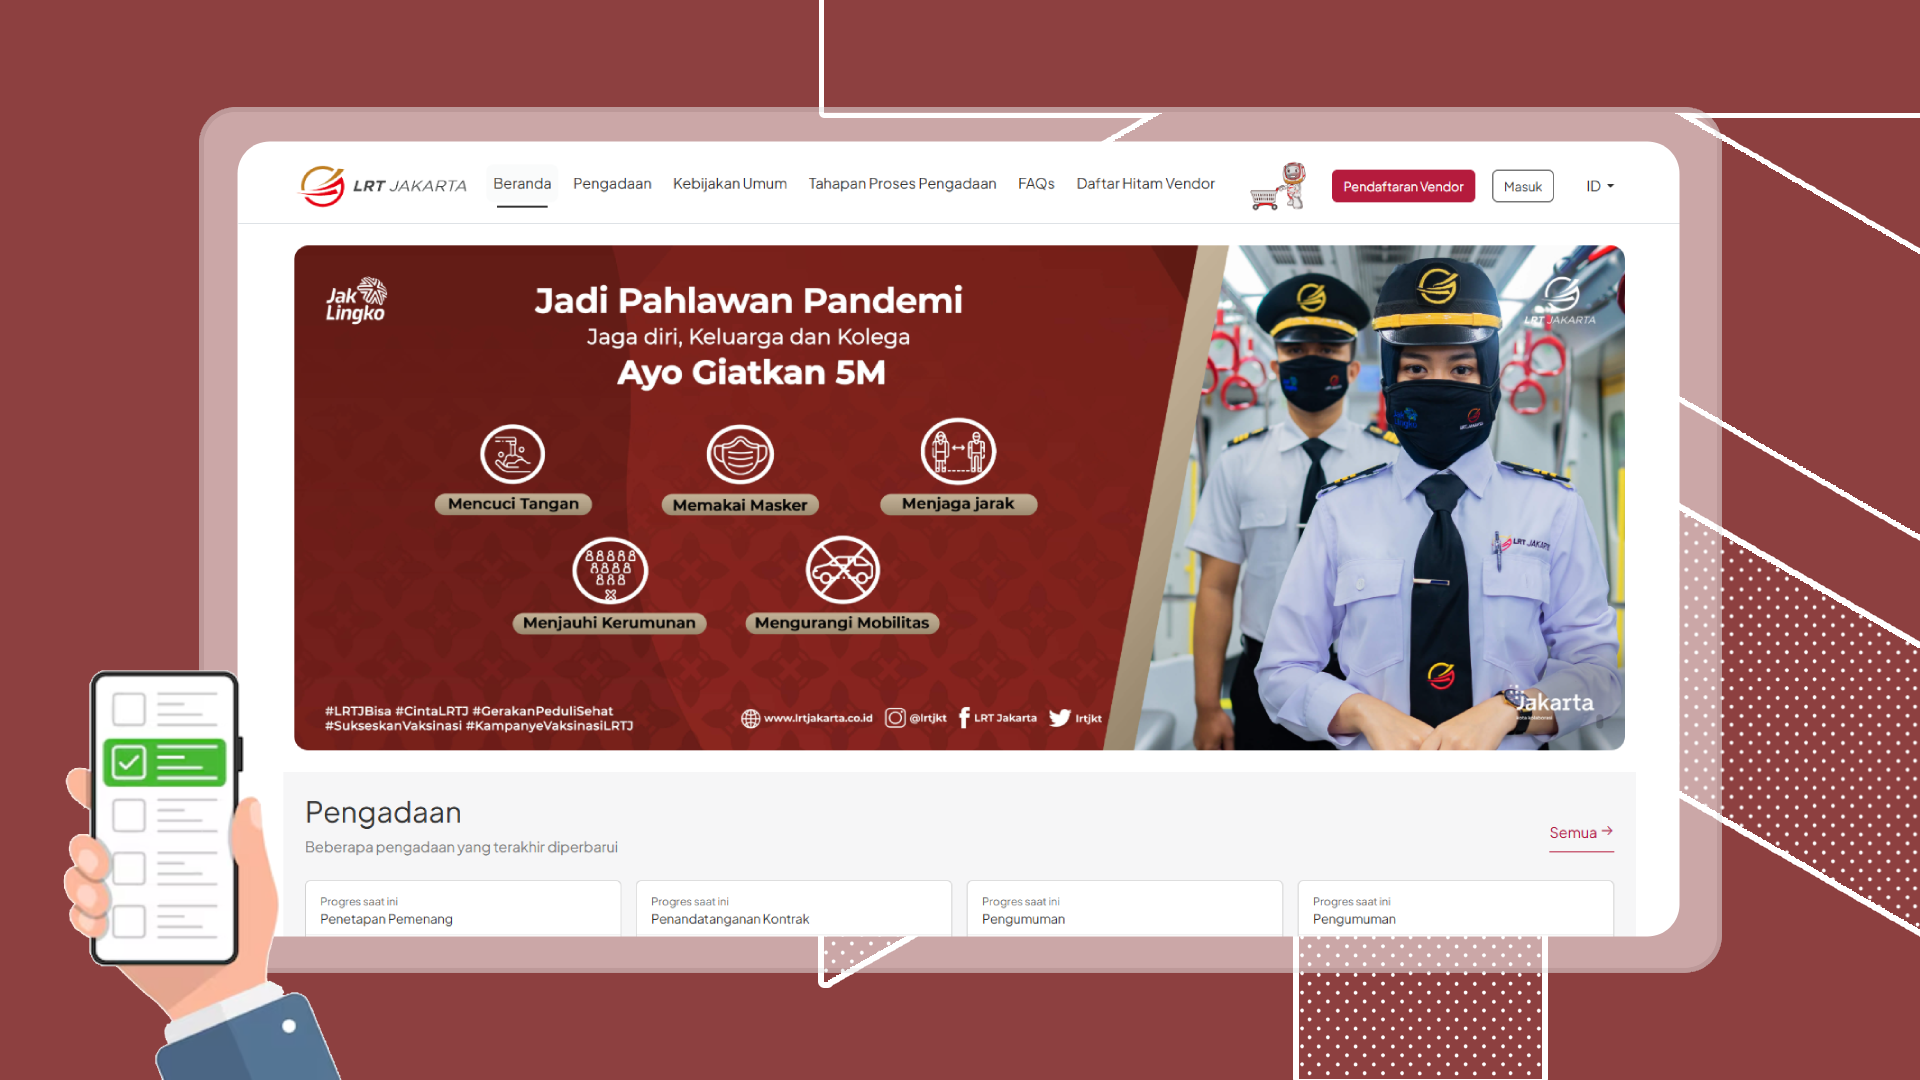Open the Penandatanganan Kontrak procurement card

(x=794, y=908)
